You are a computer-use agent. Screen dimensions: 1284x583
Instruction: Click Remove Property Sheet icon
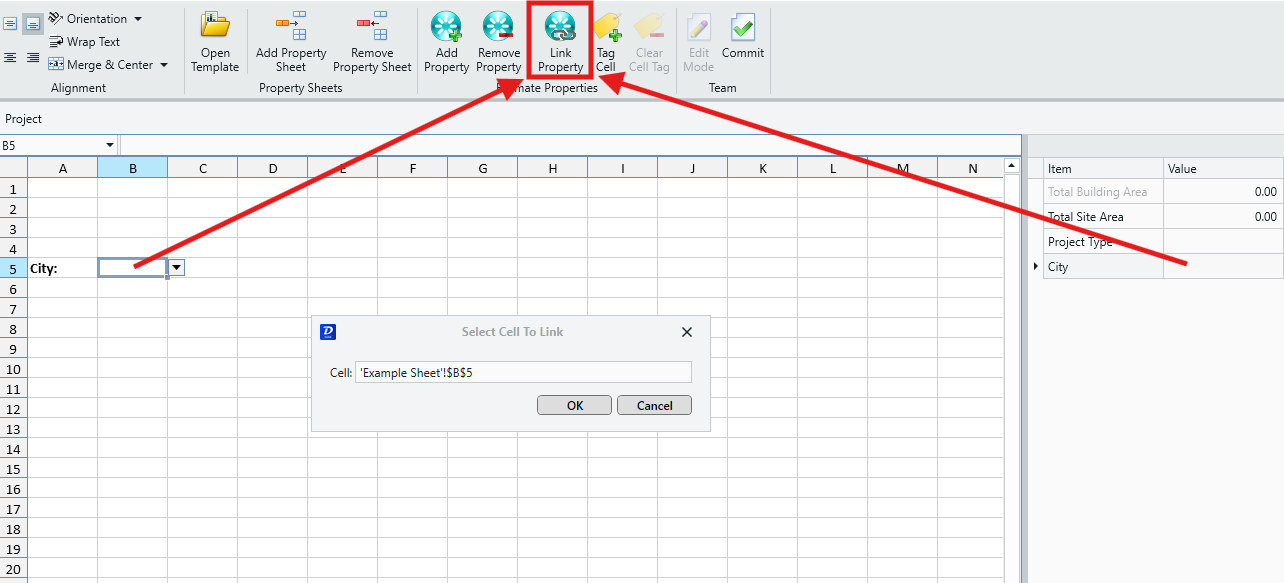click(372, 26)
